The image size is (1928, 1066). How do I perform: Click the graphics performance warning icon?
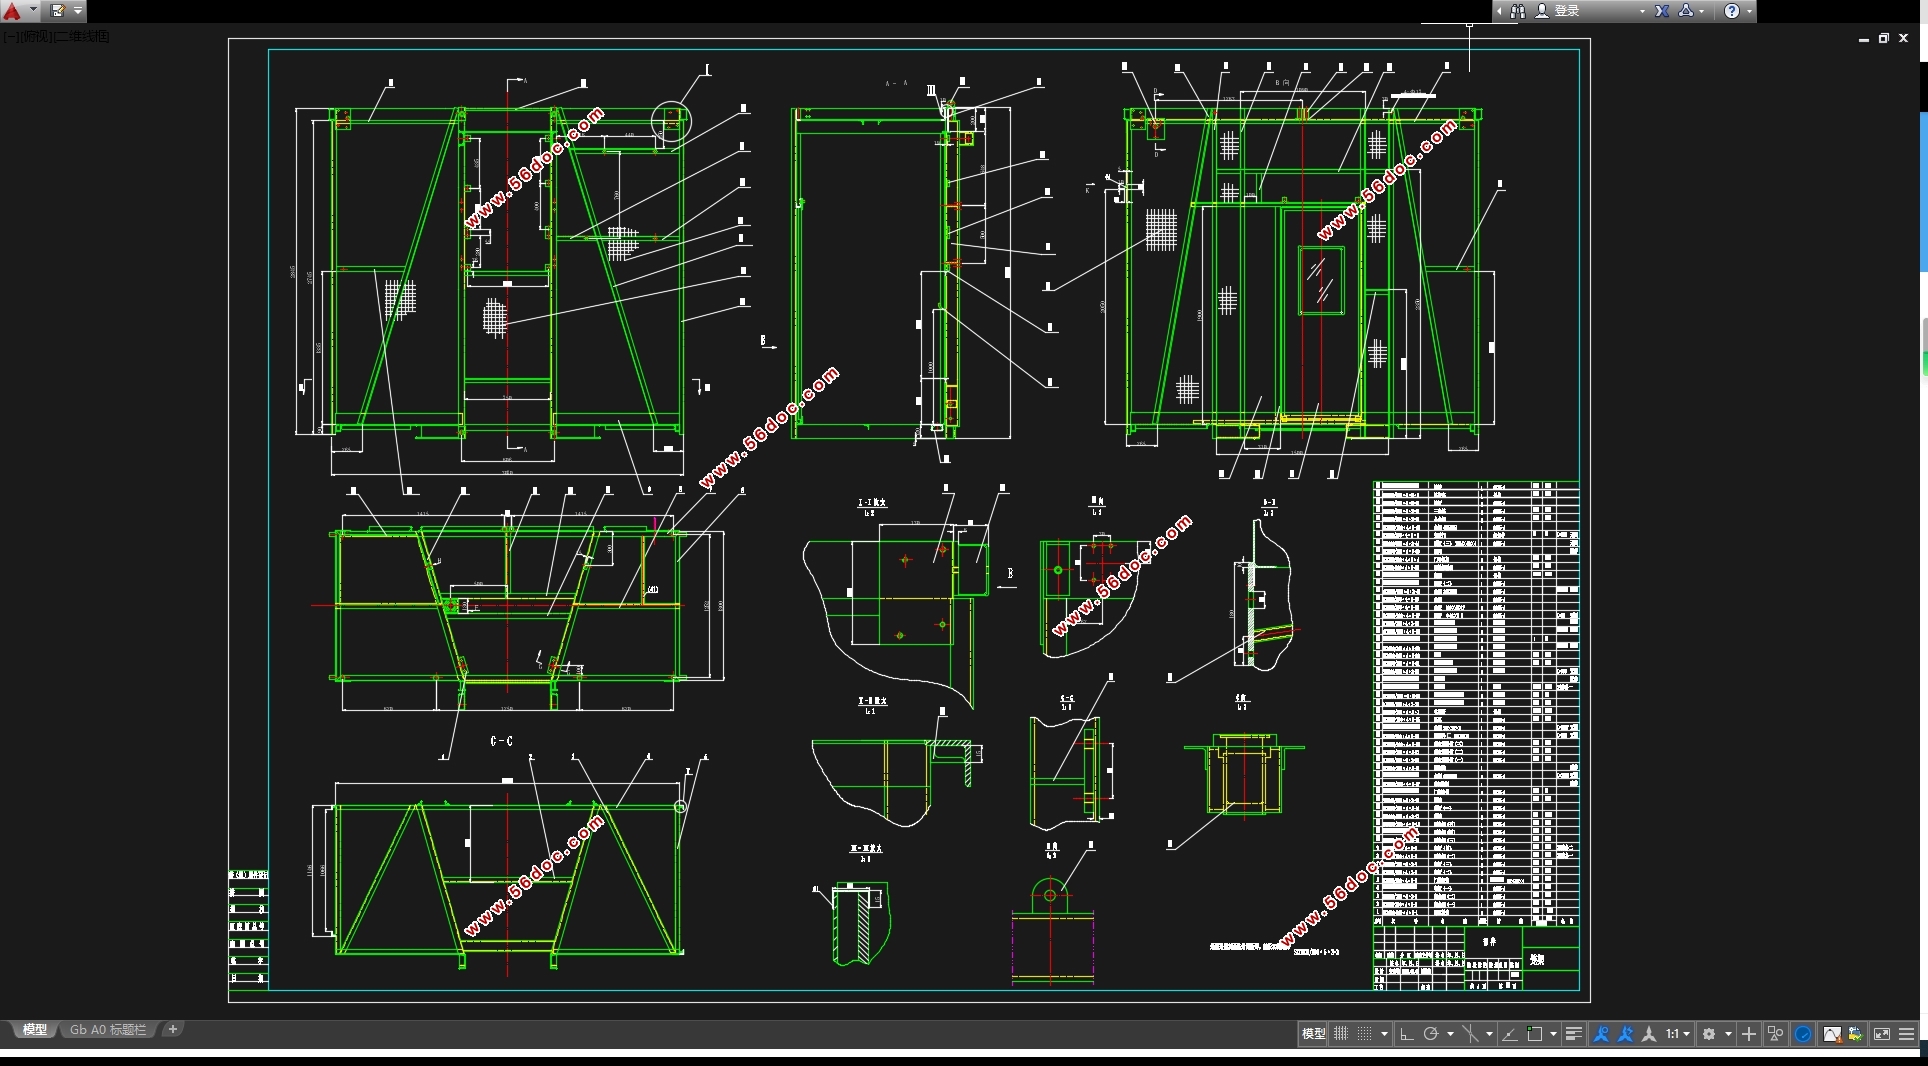pyautogui.click(x=1832, y=1034)
